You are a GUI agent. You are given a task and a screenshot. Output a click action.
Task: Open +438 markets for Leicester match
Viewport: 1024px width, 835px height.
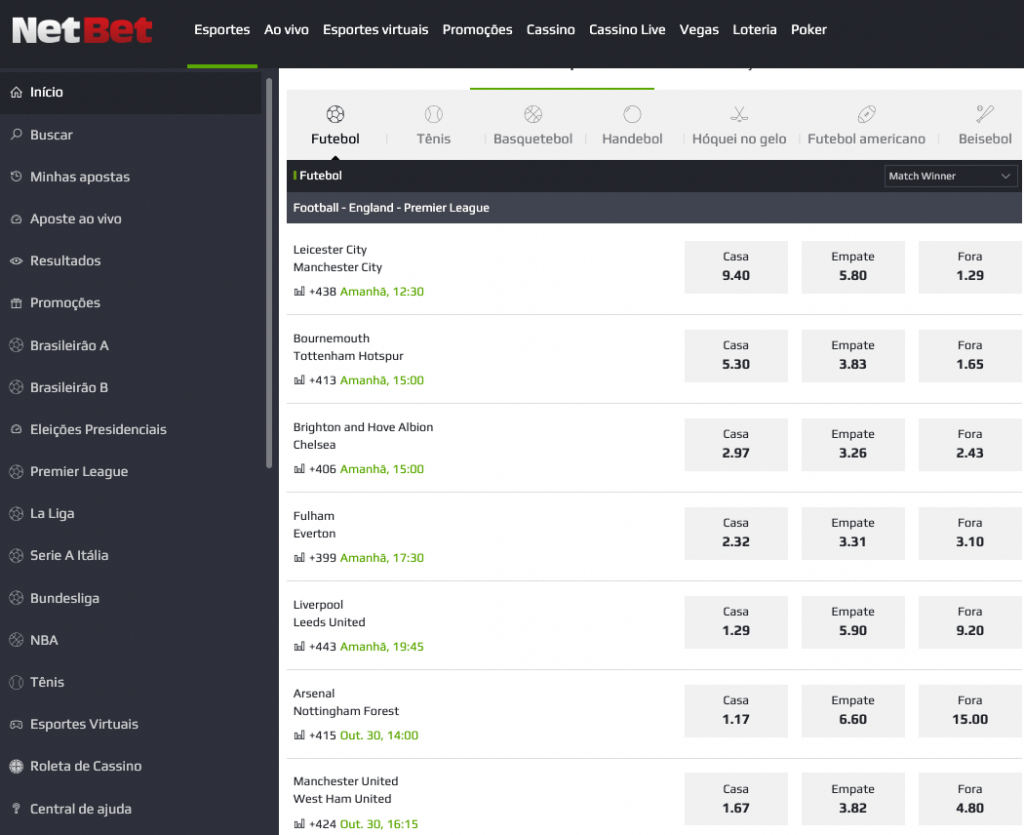[x=323, y=291]
